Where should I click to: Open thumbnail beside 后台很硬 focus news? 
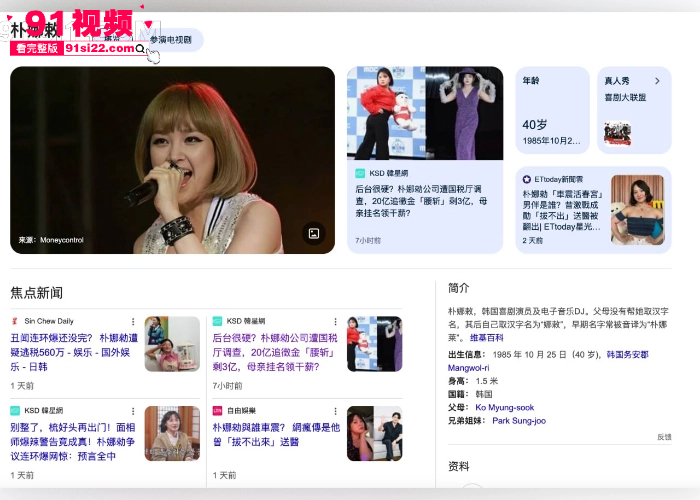pos(375,344)
